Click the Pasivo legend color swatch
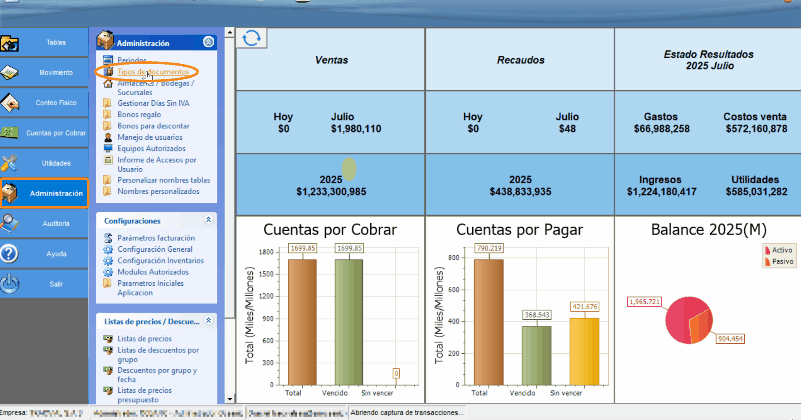The width and height of the screenshot is (801, 420). point(767,260)
